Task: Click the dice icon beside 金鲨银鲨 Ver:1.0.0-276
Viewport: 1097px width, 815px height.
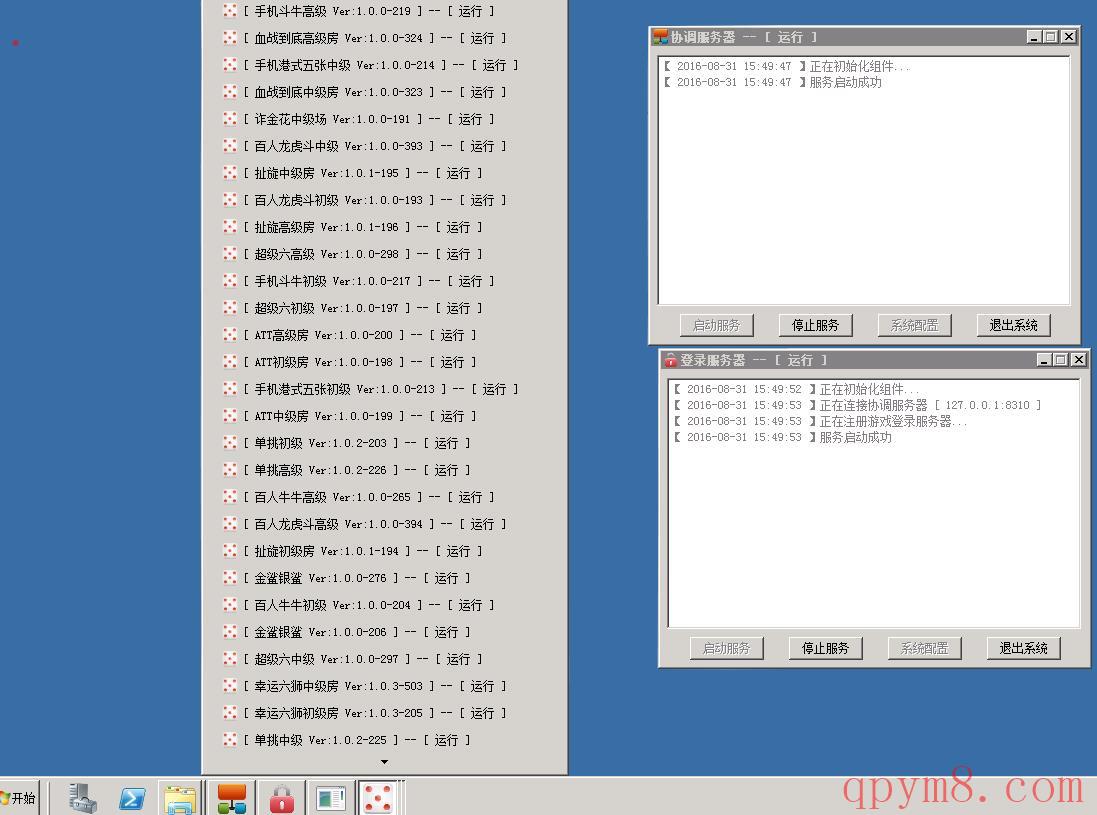Action: pos(229,578)
